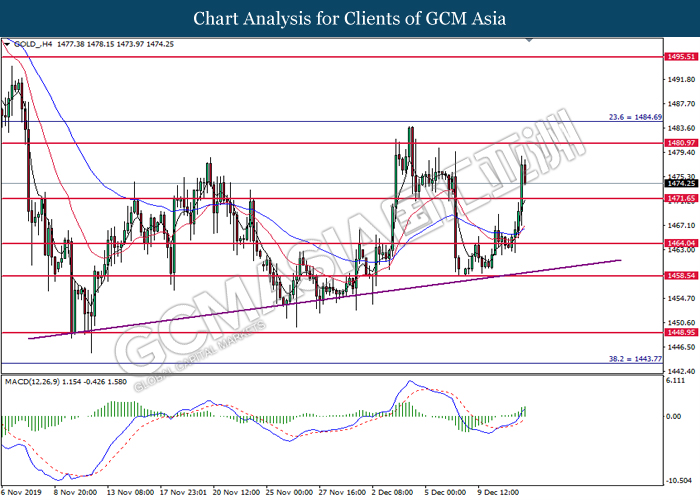Click the triangle arrow beside GOLD_,H4 symbol
The width and height of the screenshot is (700, 500).
point(8,45)
